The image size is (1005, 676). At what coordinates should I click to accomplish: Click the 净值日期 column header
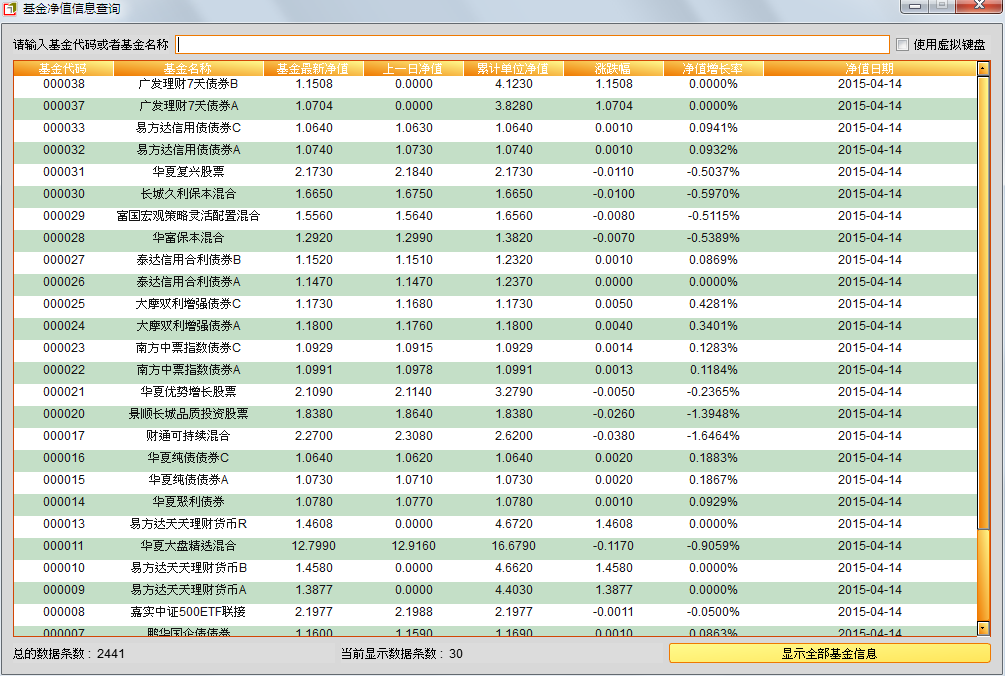[x=869, y=69]
